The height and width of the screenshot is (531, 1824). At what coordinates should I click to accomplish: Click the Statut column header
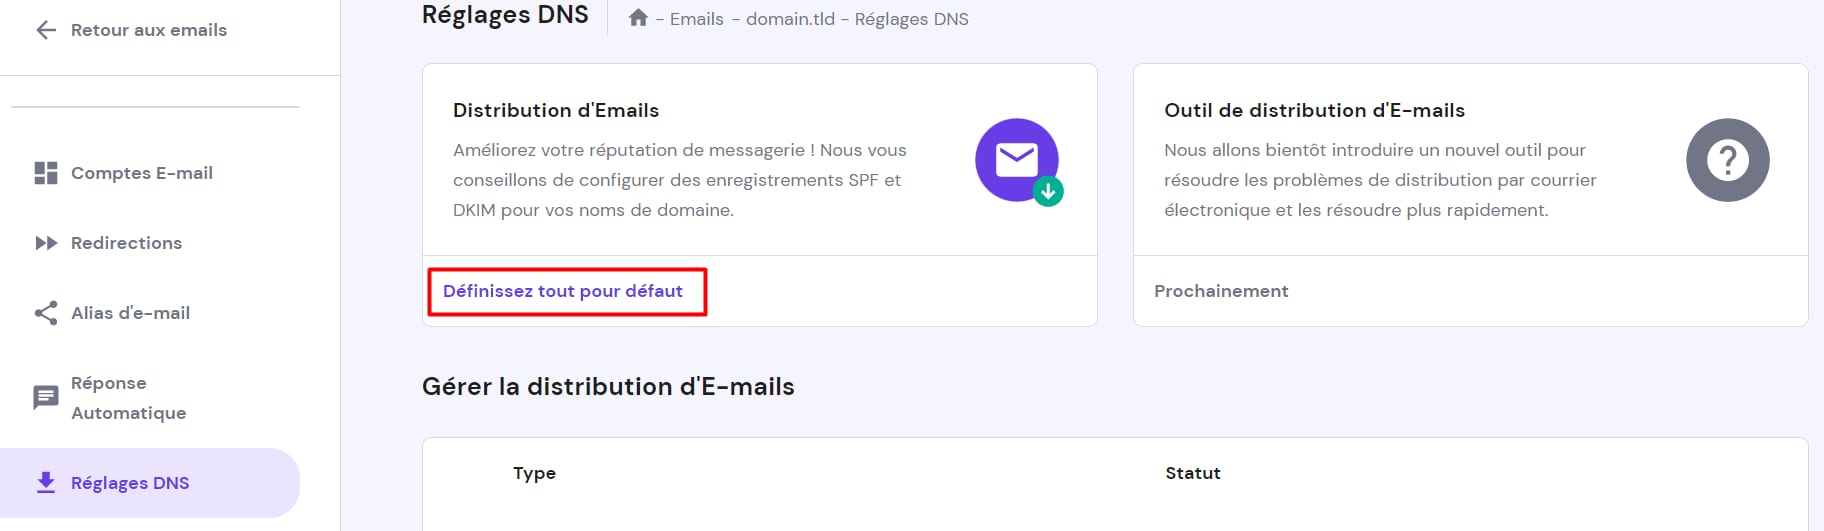pyautogui.click(x=1193, y=473)
